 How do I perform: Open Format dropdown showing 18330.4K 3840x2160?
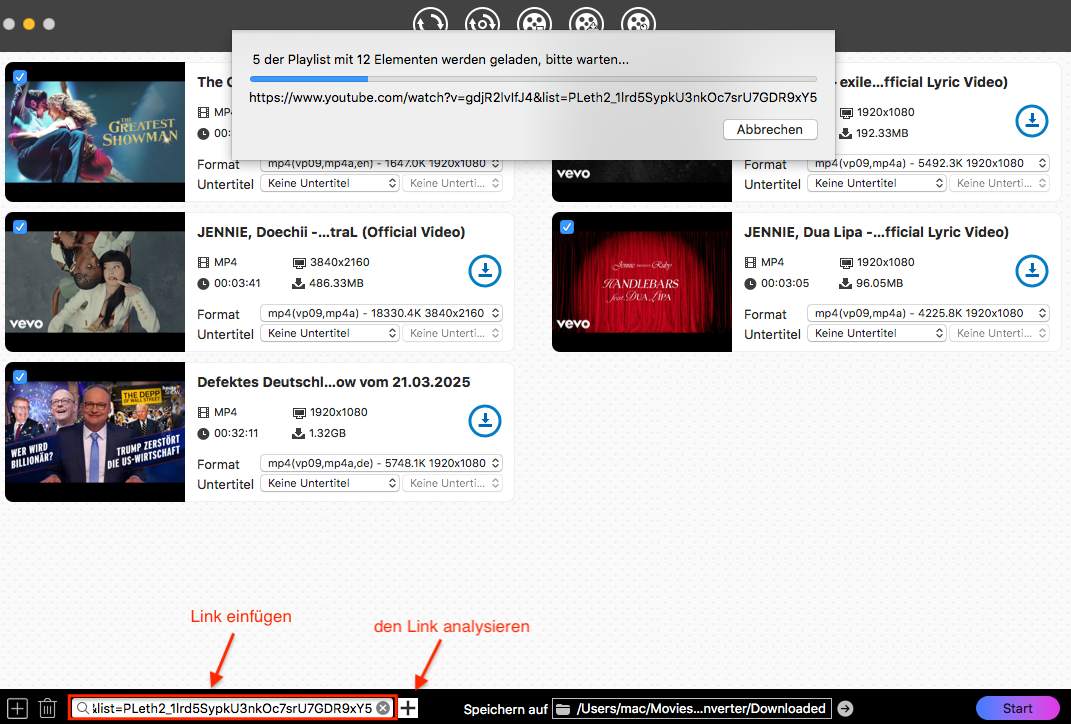pyautogui.click(x=381, y=314)
